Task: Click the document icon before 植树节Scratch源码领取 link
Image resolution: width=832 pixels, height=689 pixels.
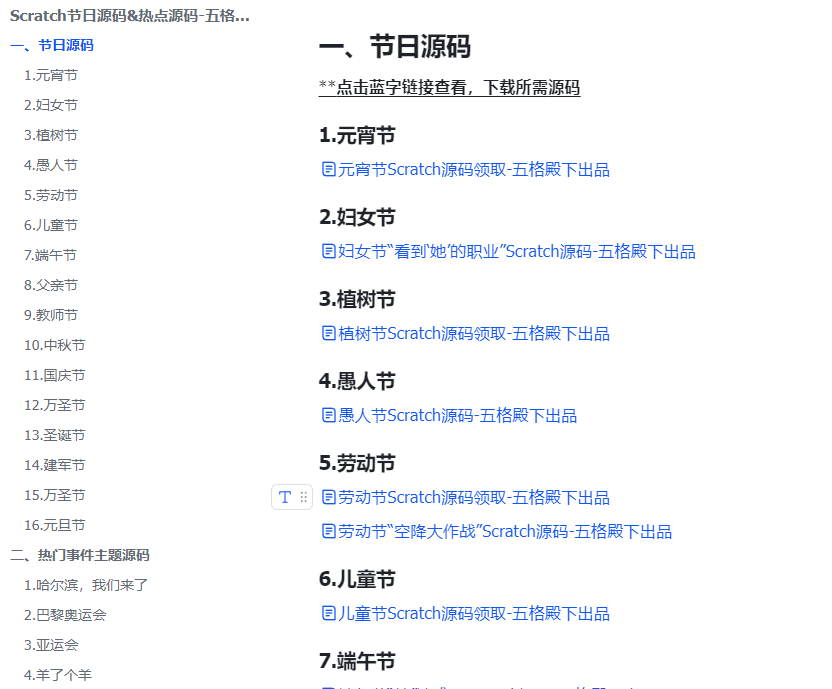Action: [329, 333]
